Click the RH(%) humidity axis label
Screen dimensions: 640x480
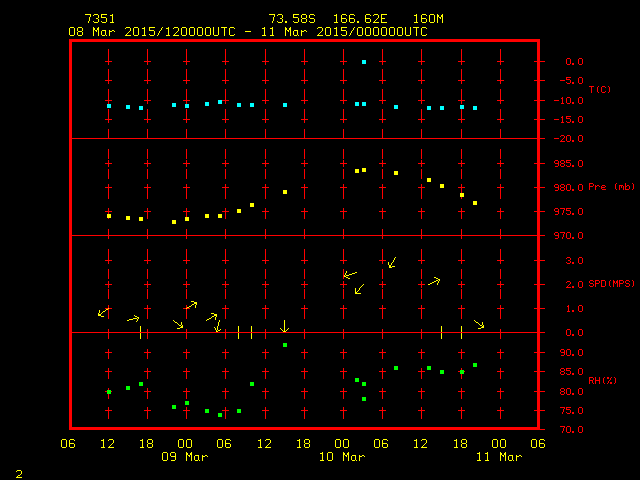(x=602, y=381)
